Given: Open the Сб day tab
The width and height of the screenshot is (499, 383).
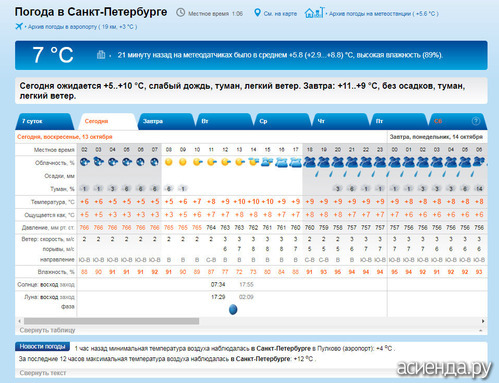Looking at the screenshot, I should tap(457, 121).
